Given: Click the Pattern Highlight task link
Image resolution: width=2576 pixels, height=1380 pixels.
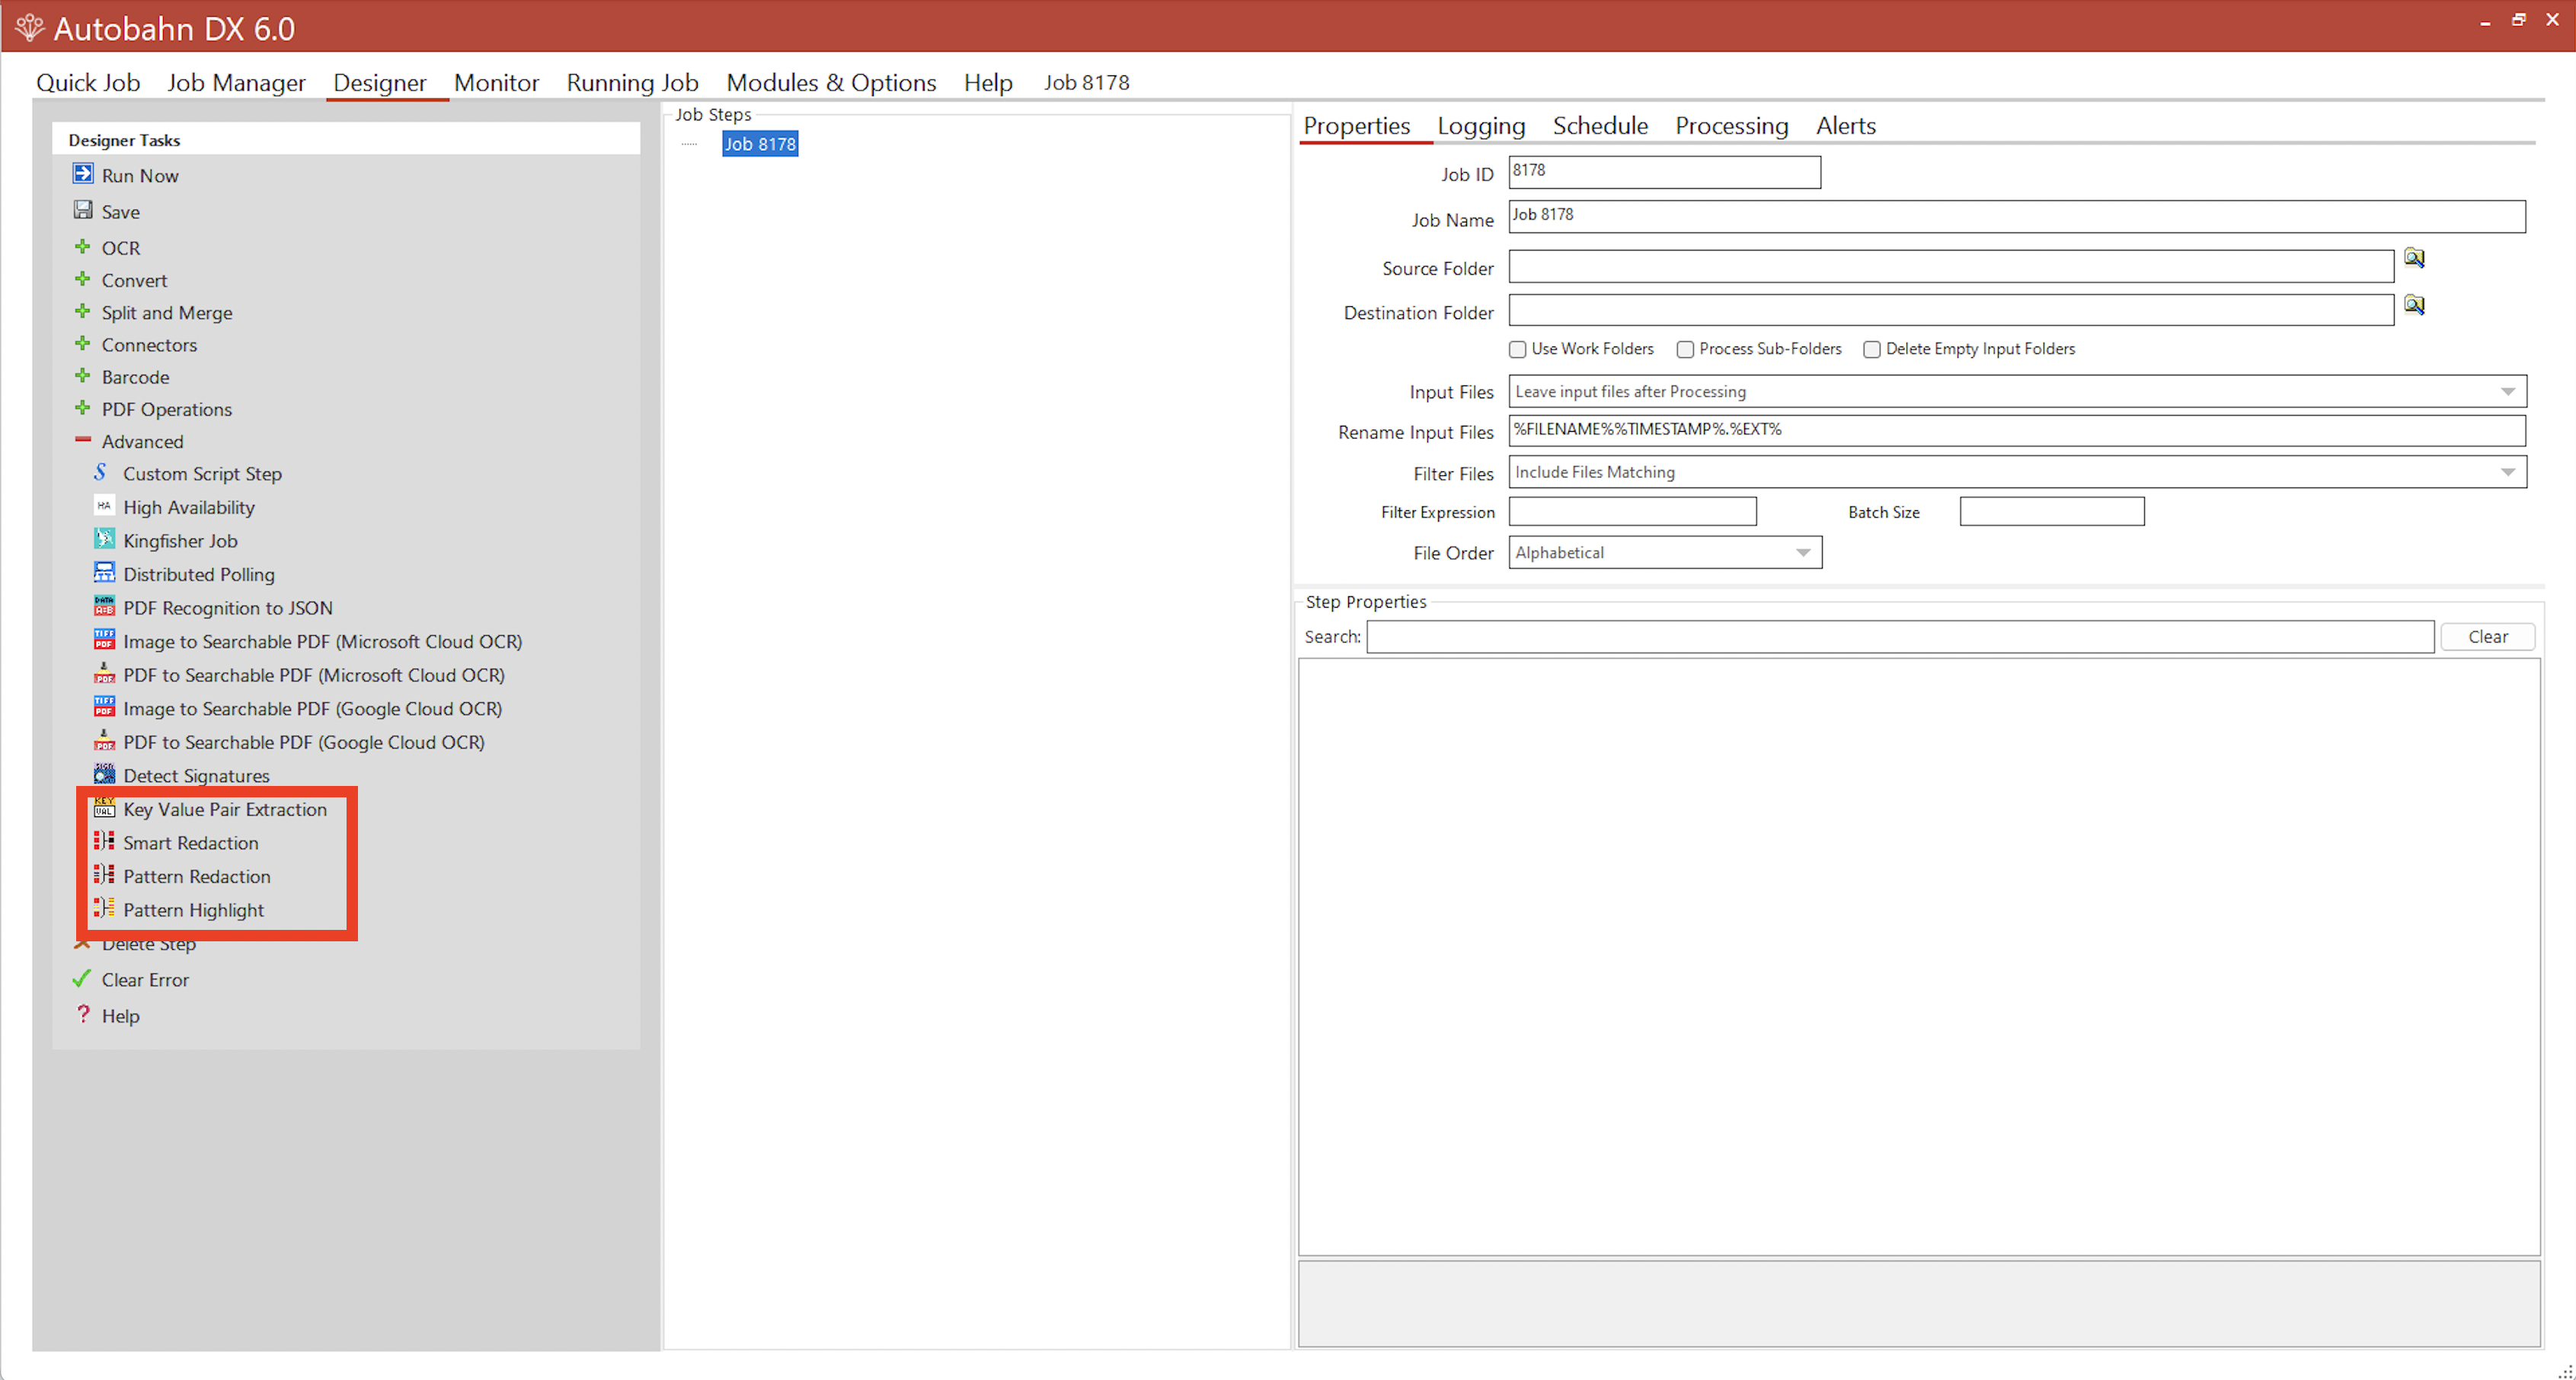Looking at the screenshot, I should click(x=193, y=910).
